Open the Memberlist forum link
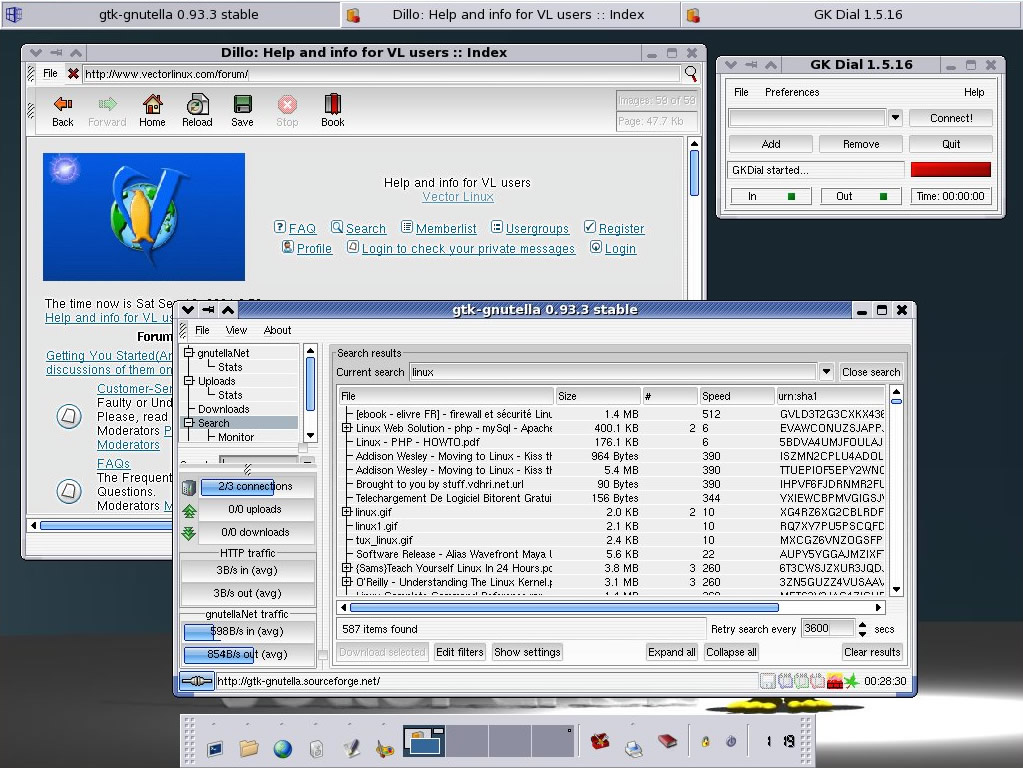 pos(446,229)
